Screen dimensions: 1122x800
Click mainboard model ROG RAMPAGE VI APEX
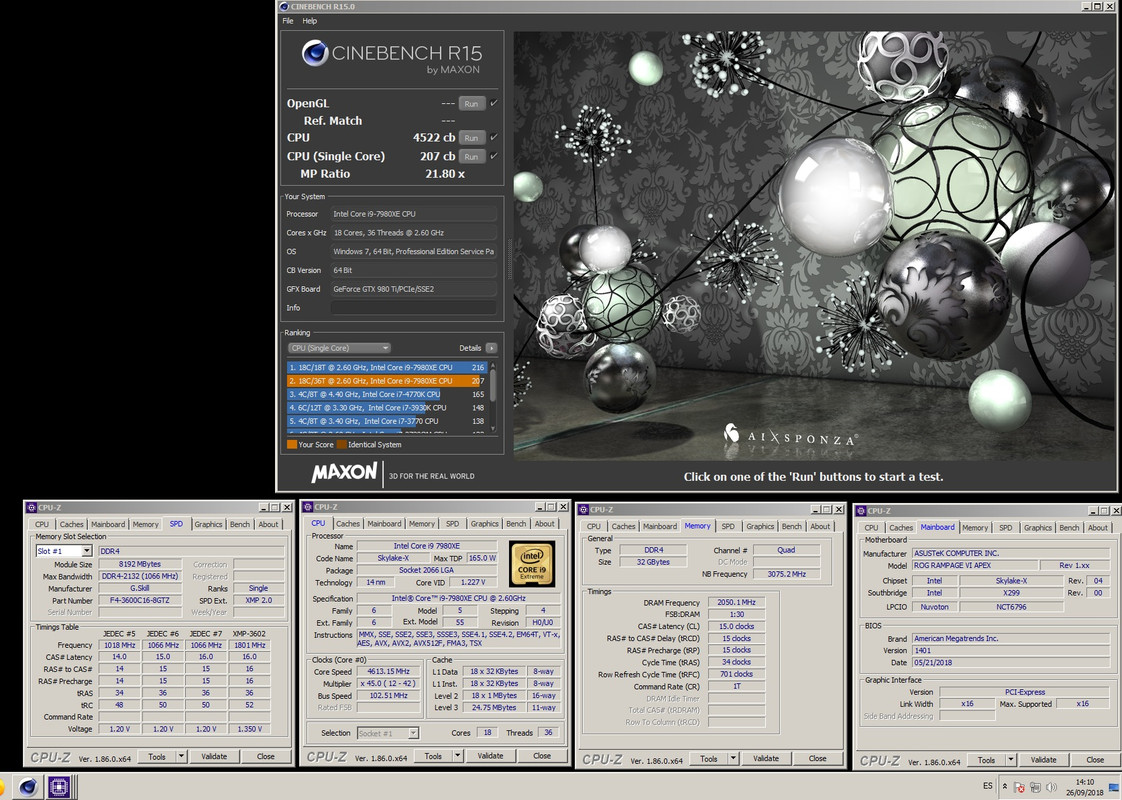click(x=975, y=565)
